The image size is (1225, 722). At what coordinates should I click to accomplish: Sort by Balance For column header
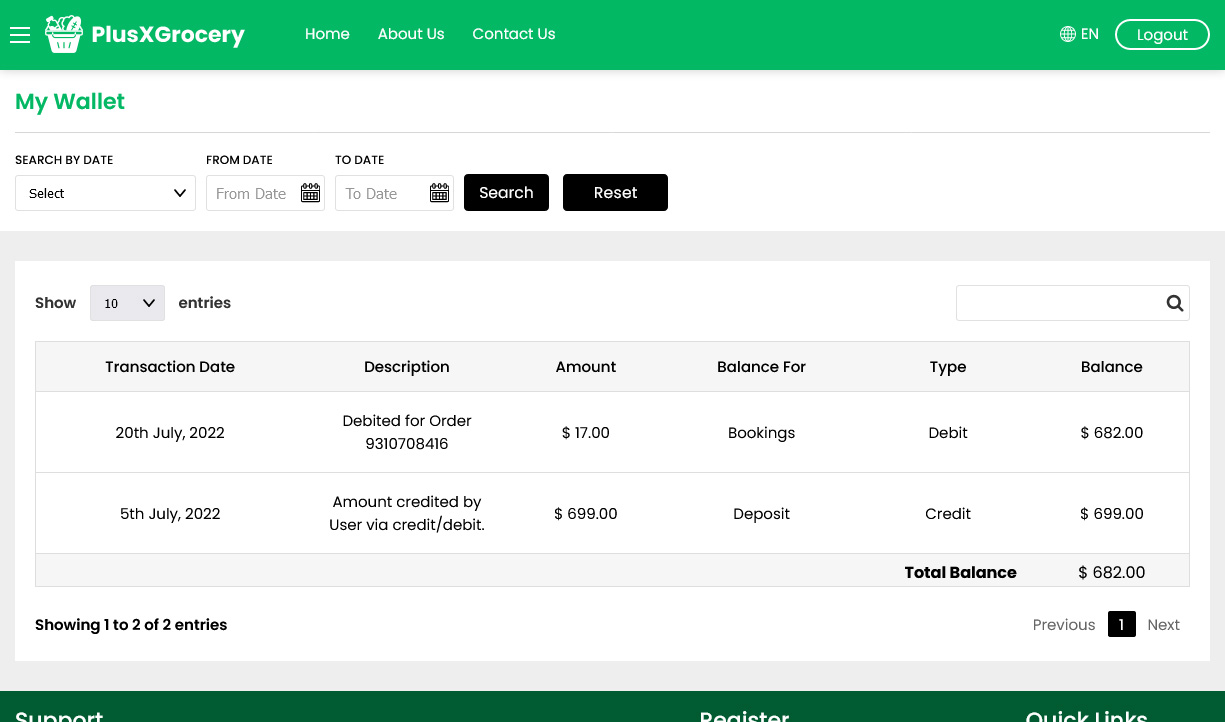761,367
